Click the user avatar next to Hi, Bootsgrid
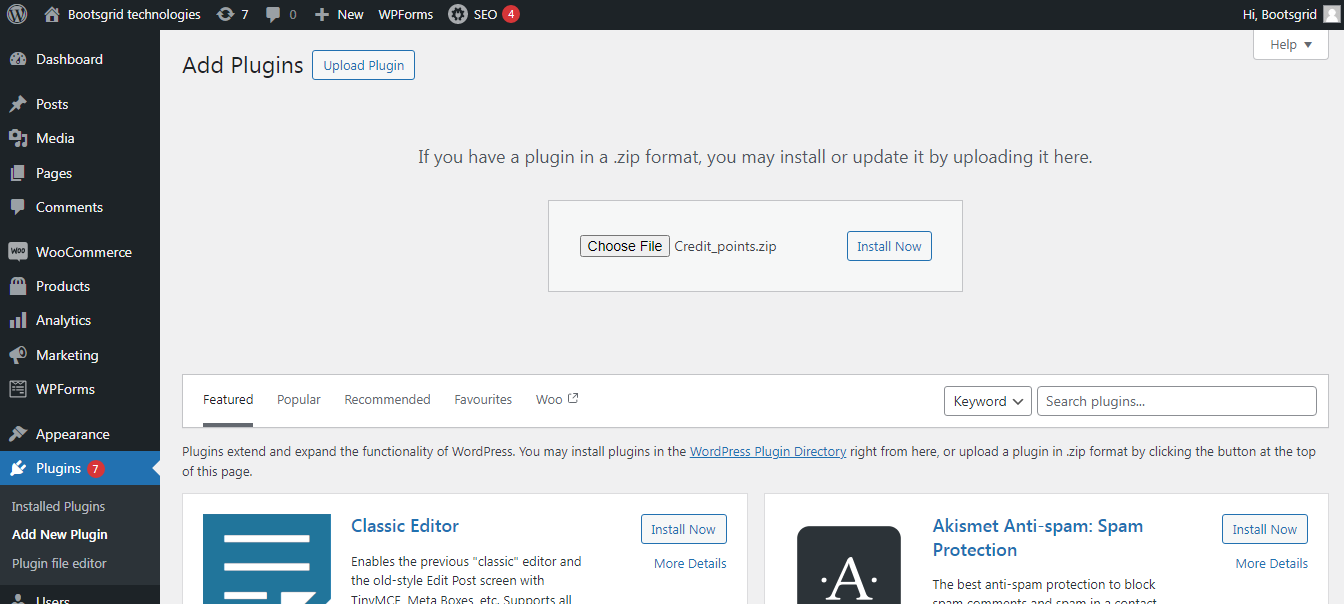 1330,14
